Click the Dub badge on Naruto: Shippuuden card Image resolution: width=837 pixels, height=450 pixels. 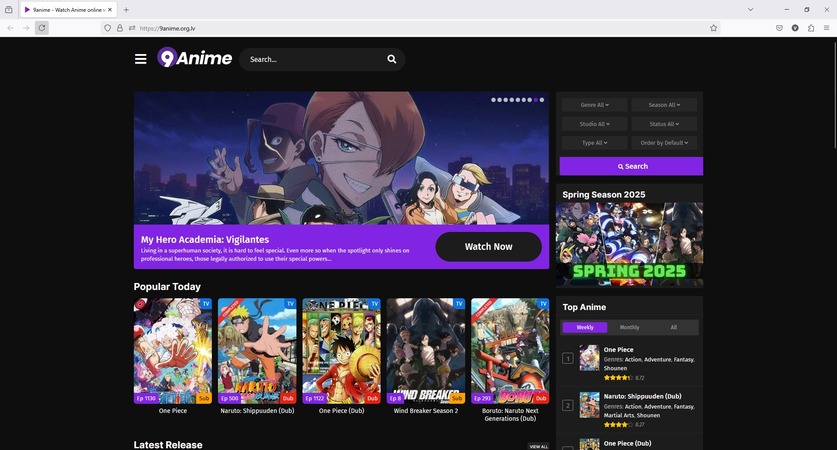[288, 398]
